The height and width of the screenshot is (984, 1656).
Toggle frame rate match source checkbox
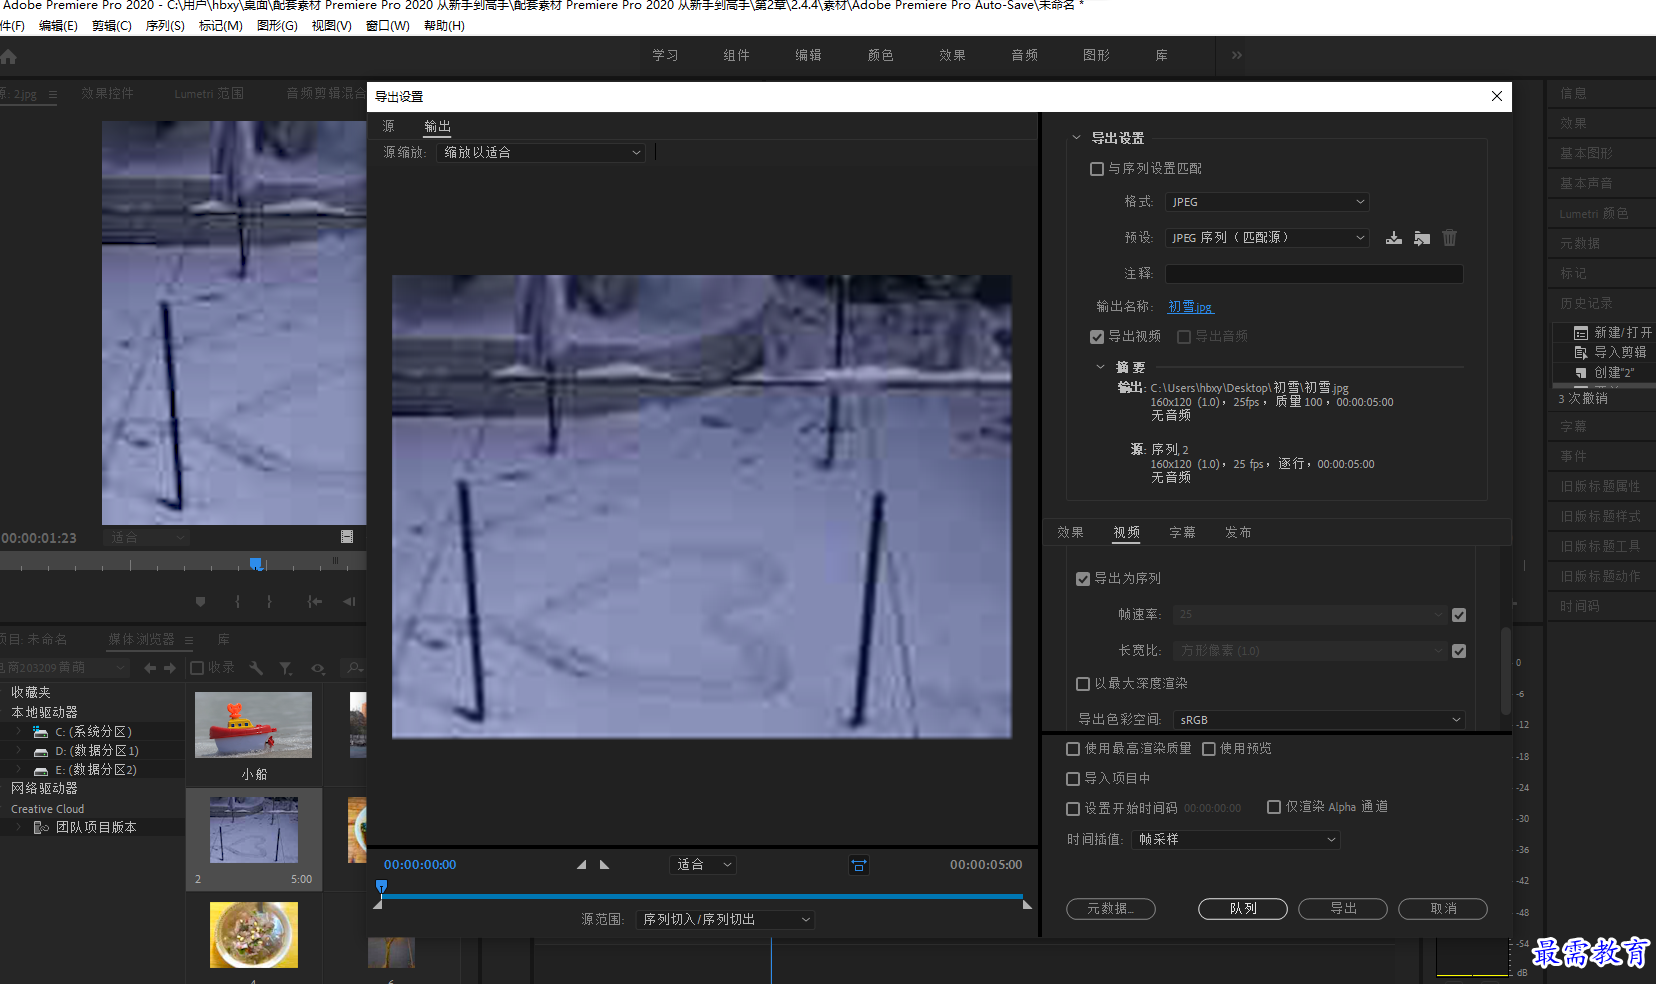[x=1459, y=615]
